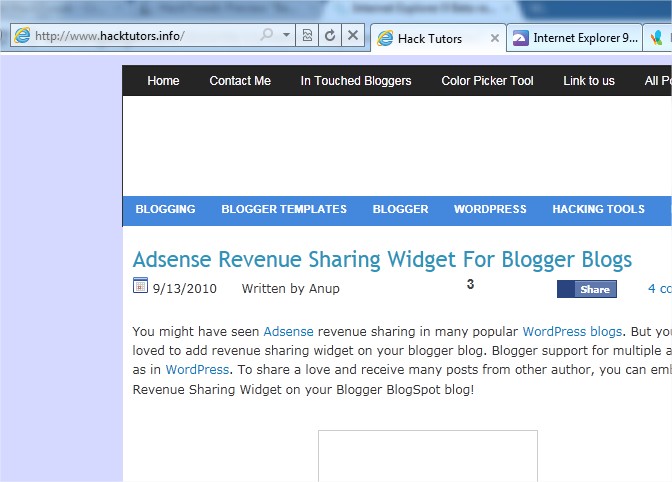Click the Internet Explorer 9 tab favicon

(x=520, y=38)
